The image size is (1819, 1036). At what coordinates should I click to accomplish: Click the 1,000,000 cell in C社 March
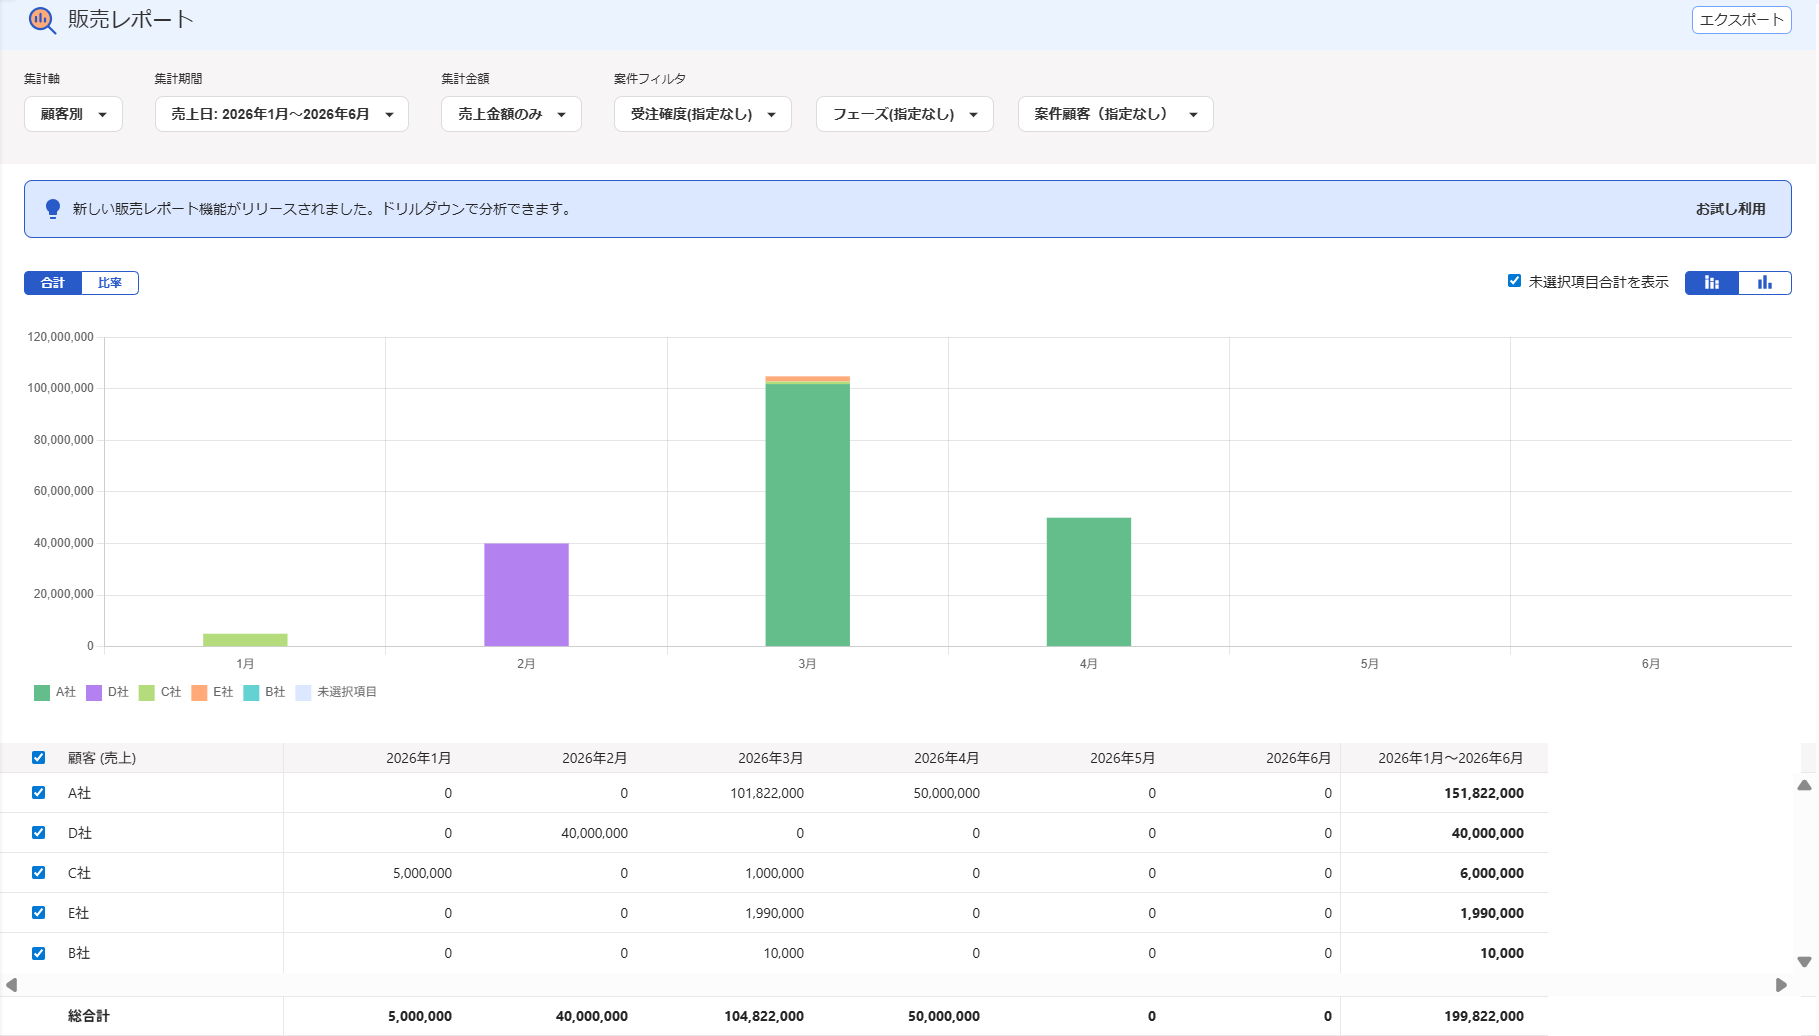coord(775,873)
